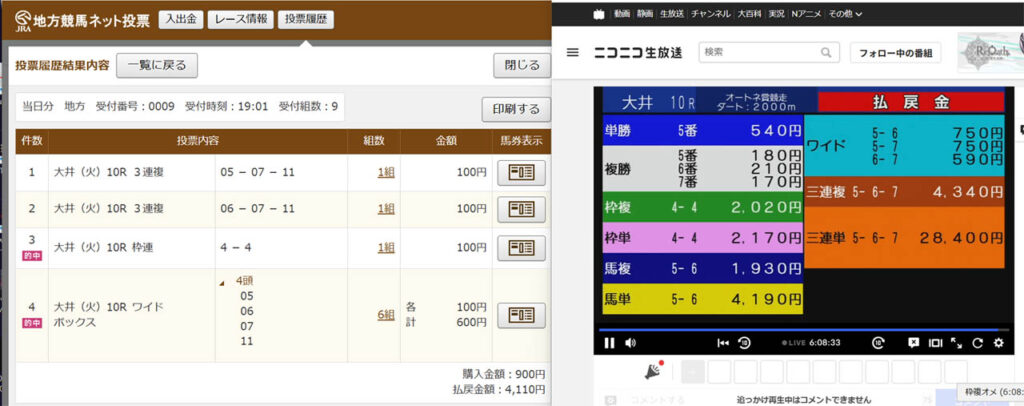
Task: Reload the video player
Action: pyautogui.click(x=977, y=343)
